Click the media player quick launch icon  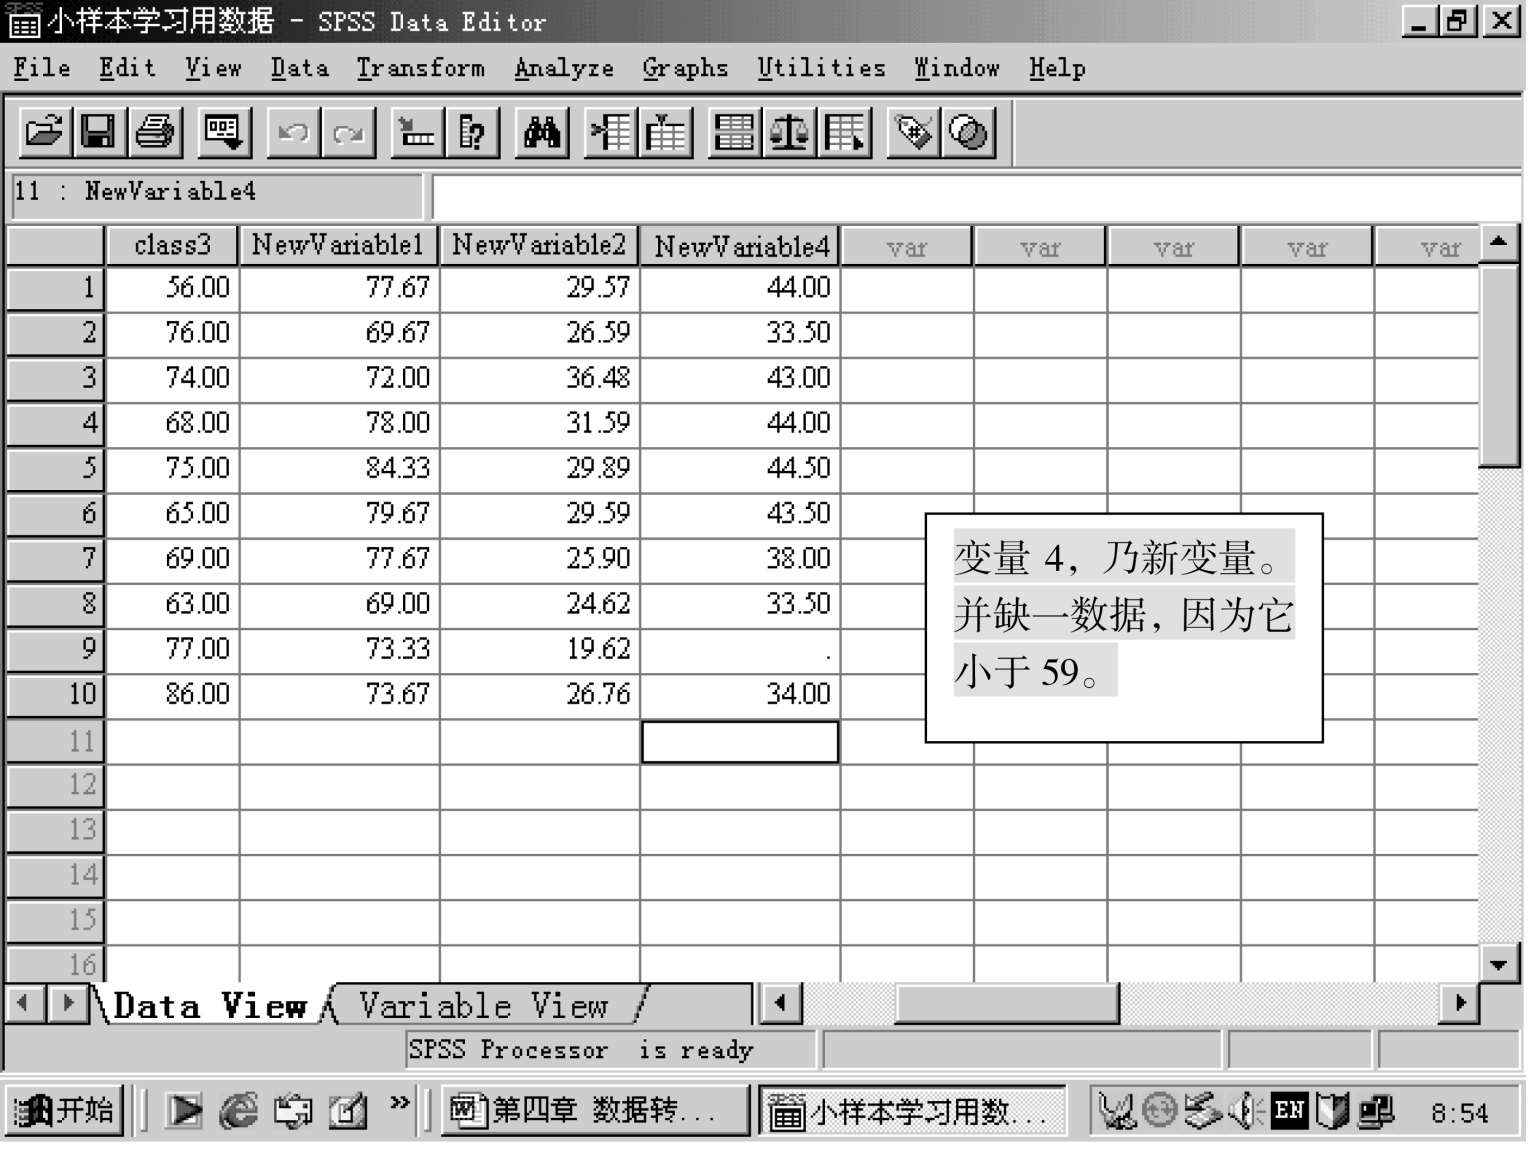tap(184, 1111)
